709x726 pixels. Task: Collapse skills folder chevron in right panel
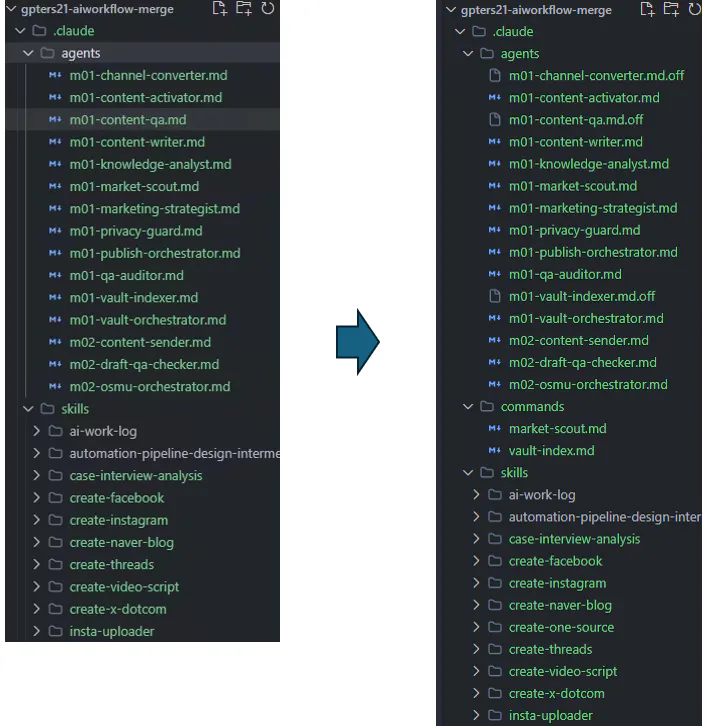point(468,473)
